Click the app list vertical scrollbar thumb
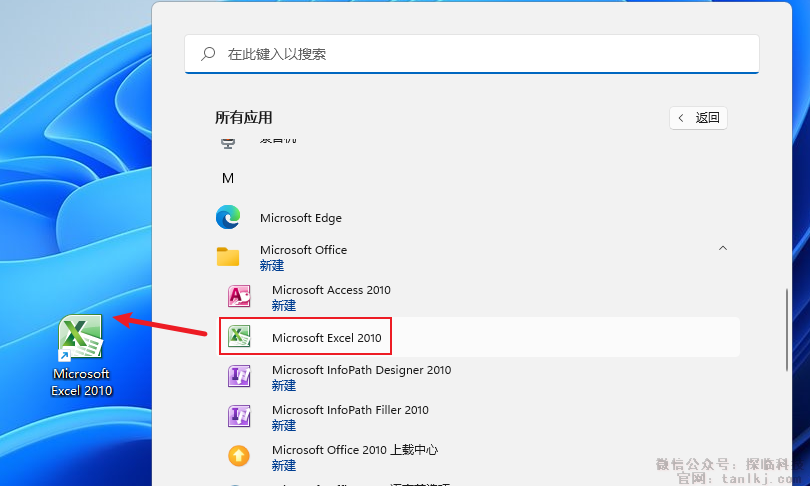810x486 pixels. [x=787, y=330]
